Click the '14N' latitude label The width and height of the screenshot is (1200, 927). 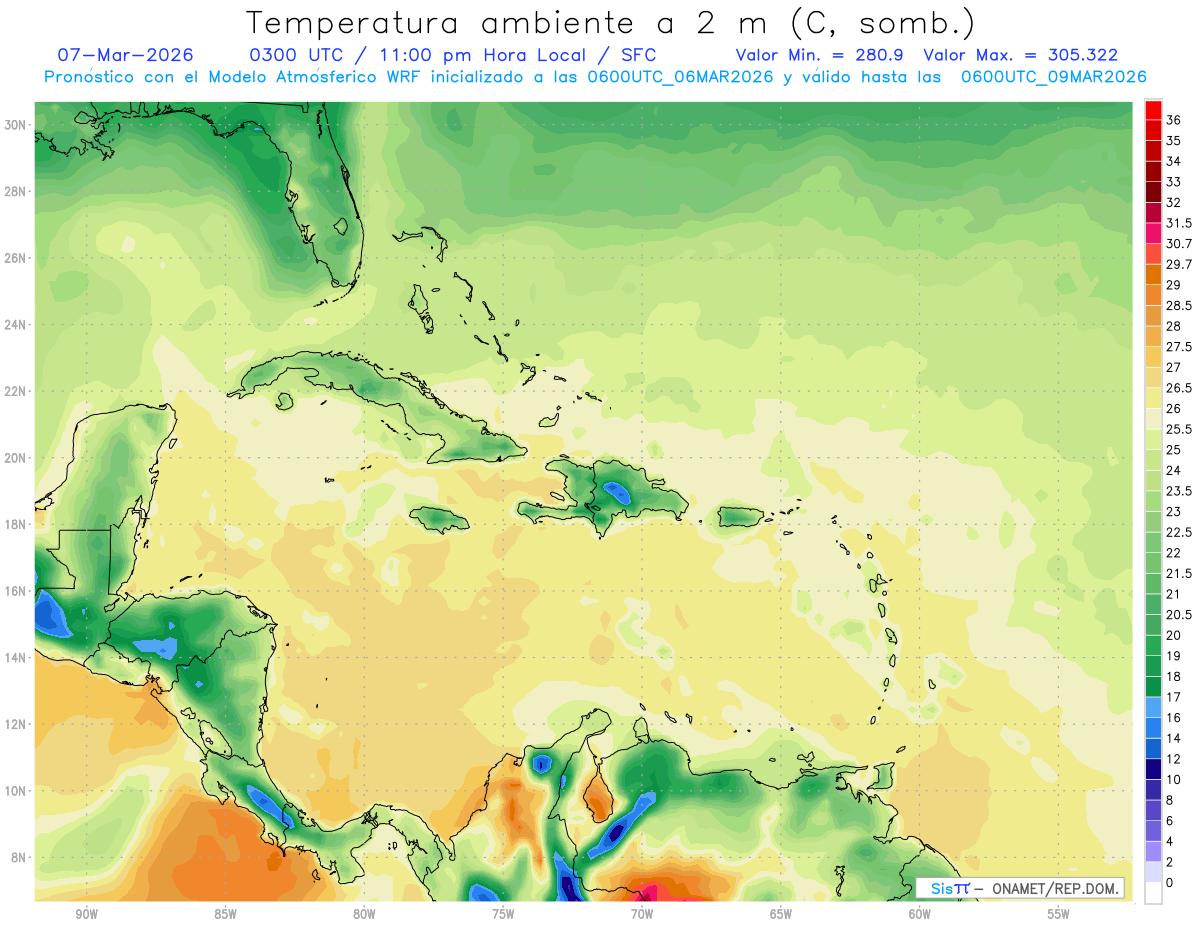tap(15, 657)
